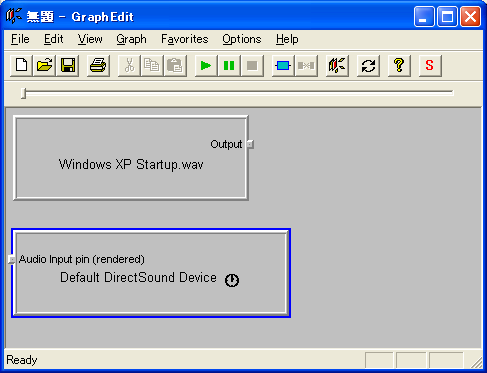
Task: Select the Windows XP Startup.wav filter
Action: pos(131,158)
